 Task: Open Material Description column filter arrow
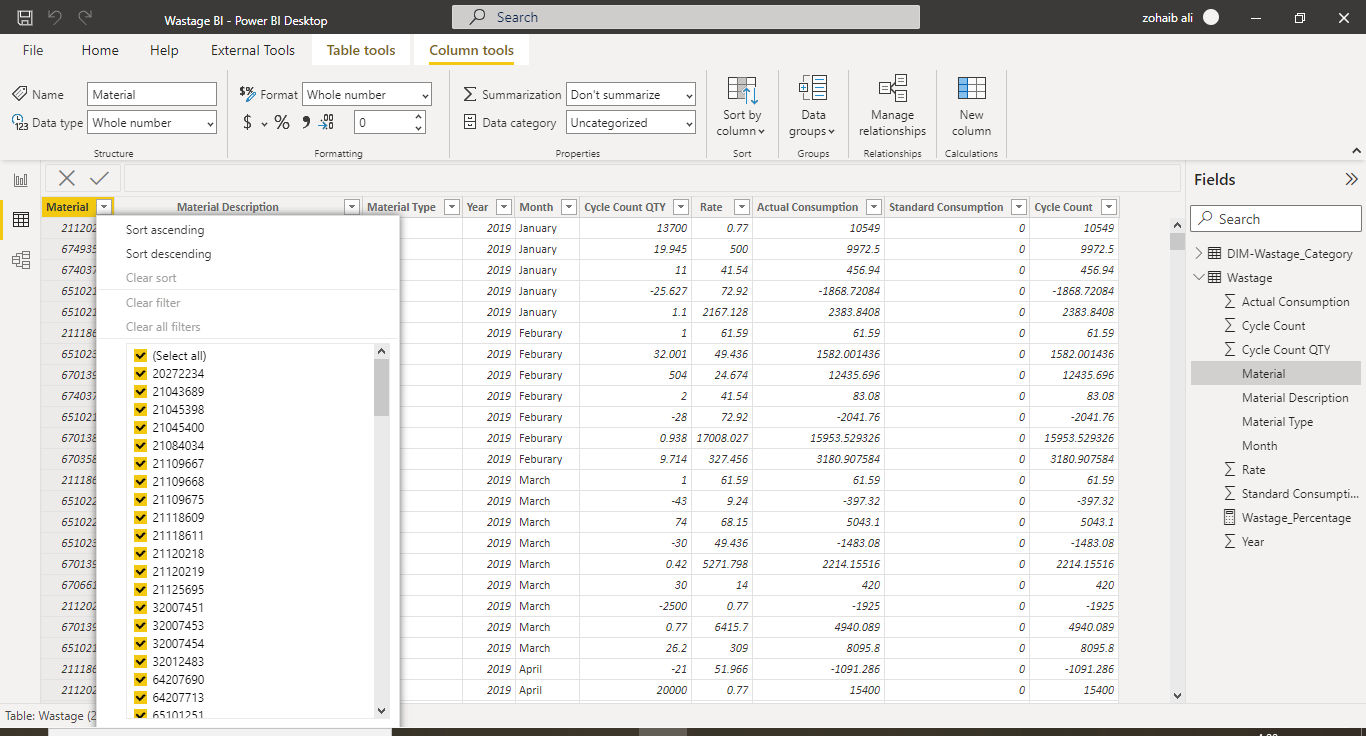click(351, 207)
